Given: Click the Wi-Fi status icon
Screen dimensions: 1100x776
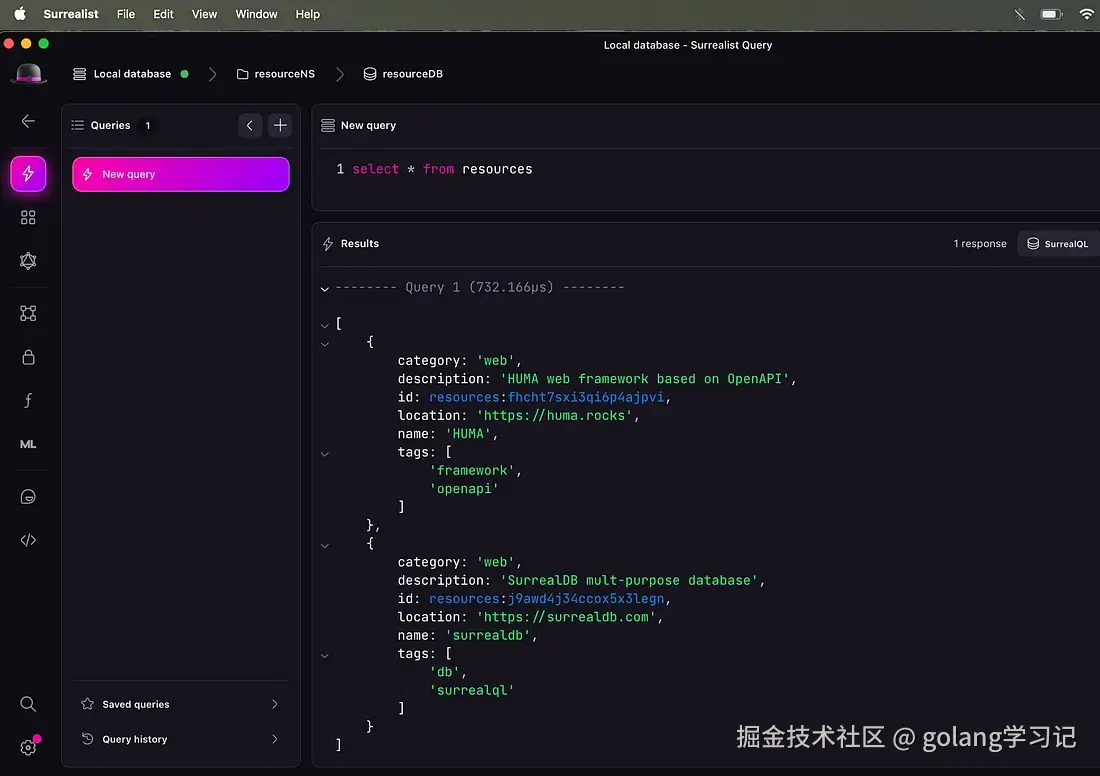Looking at the screenshot, I should (x=1087, y=14).
